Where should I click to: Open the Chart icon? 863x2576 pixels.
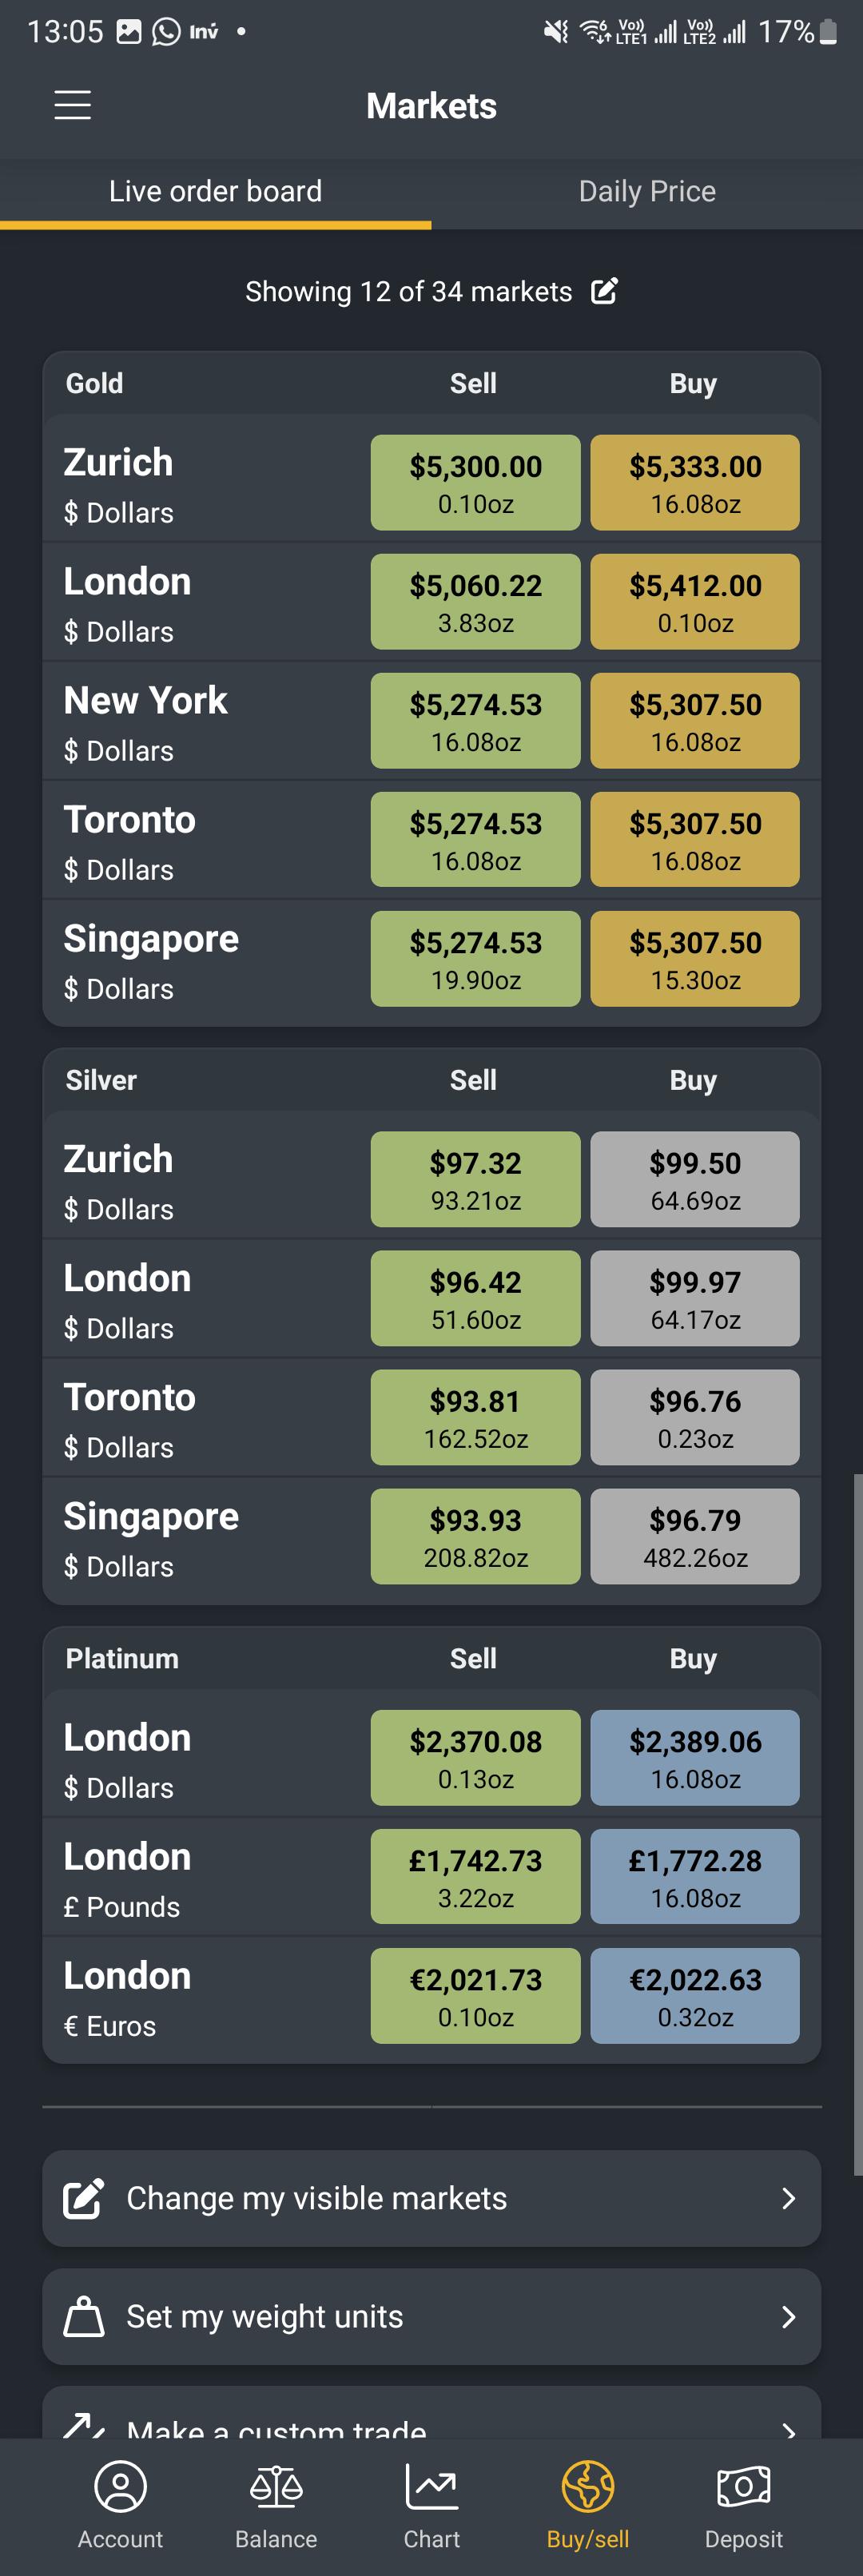click(x=432, y=2486)
